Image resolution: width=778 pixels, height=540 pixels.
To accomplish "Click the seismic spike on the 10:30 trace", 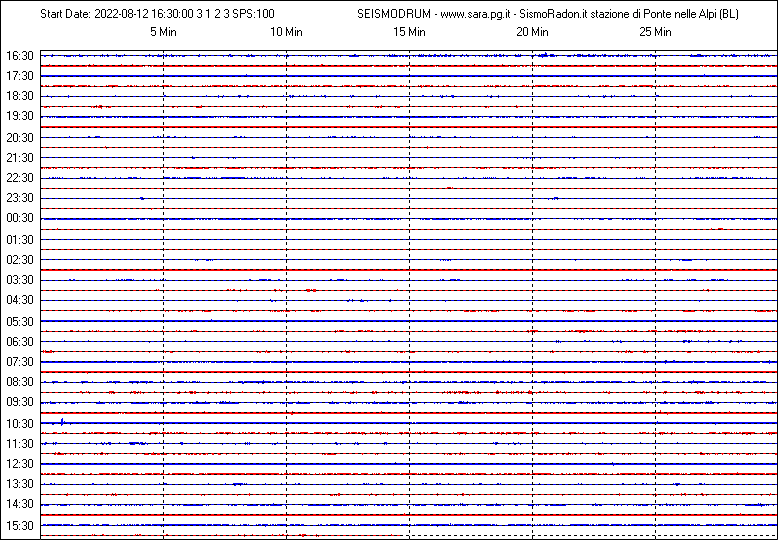I will 62,422.
